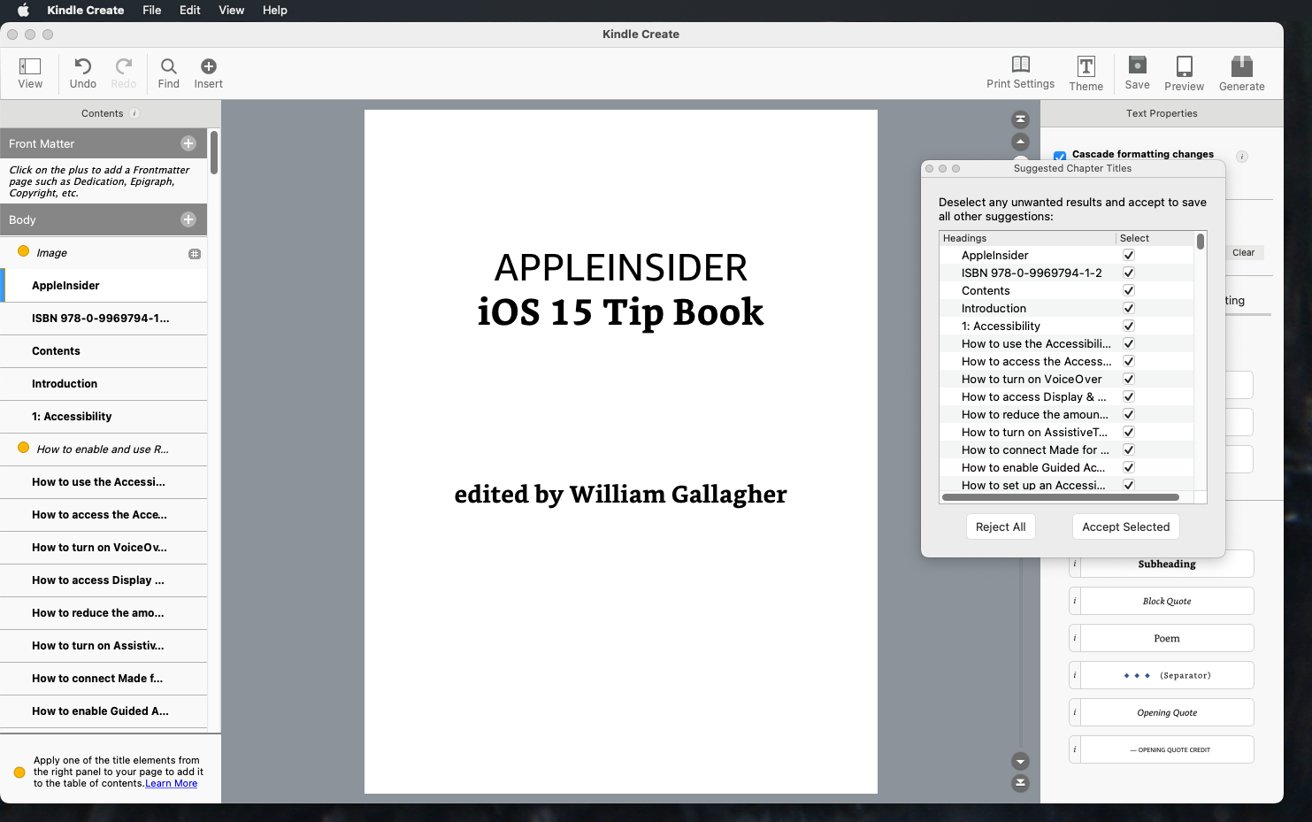This screenshot has height=822, width=1312.
Task: Click Accept Selected button
Action: [1125, 527]
